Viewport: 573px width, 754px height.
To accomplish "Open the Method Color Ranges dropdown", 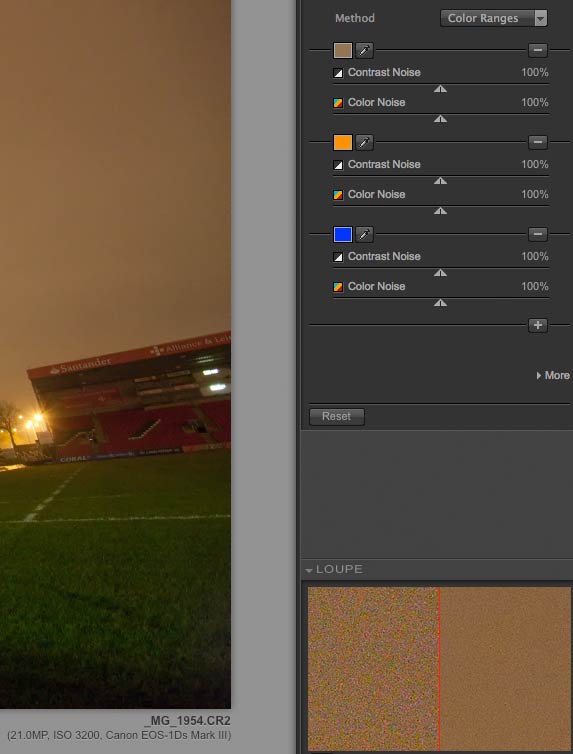I will (x=494, y=18).
